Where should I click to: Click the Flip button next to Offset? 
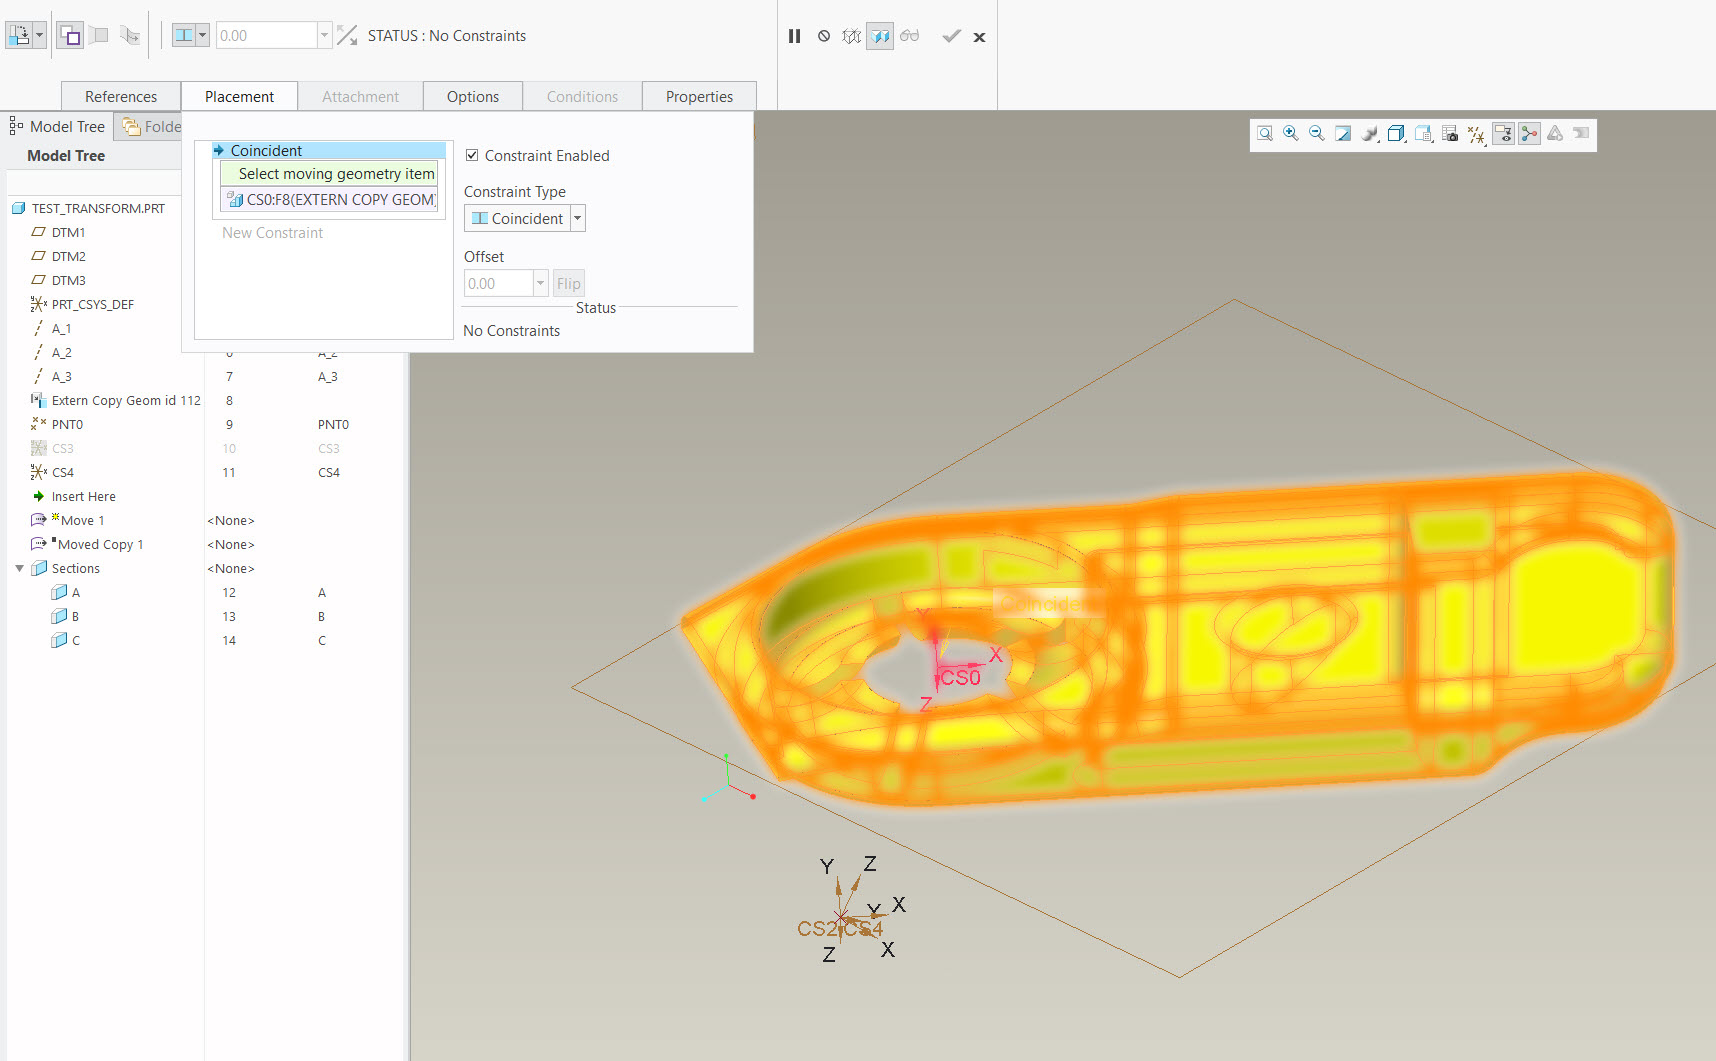(x=568, y=283)
